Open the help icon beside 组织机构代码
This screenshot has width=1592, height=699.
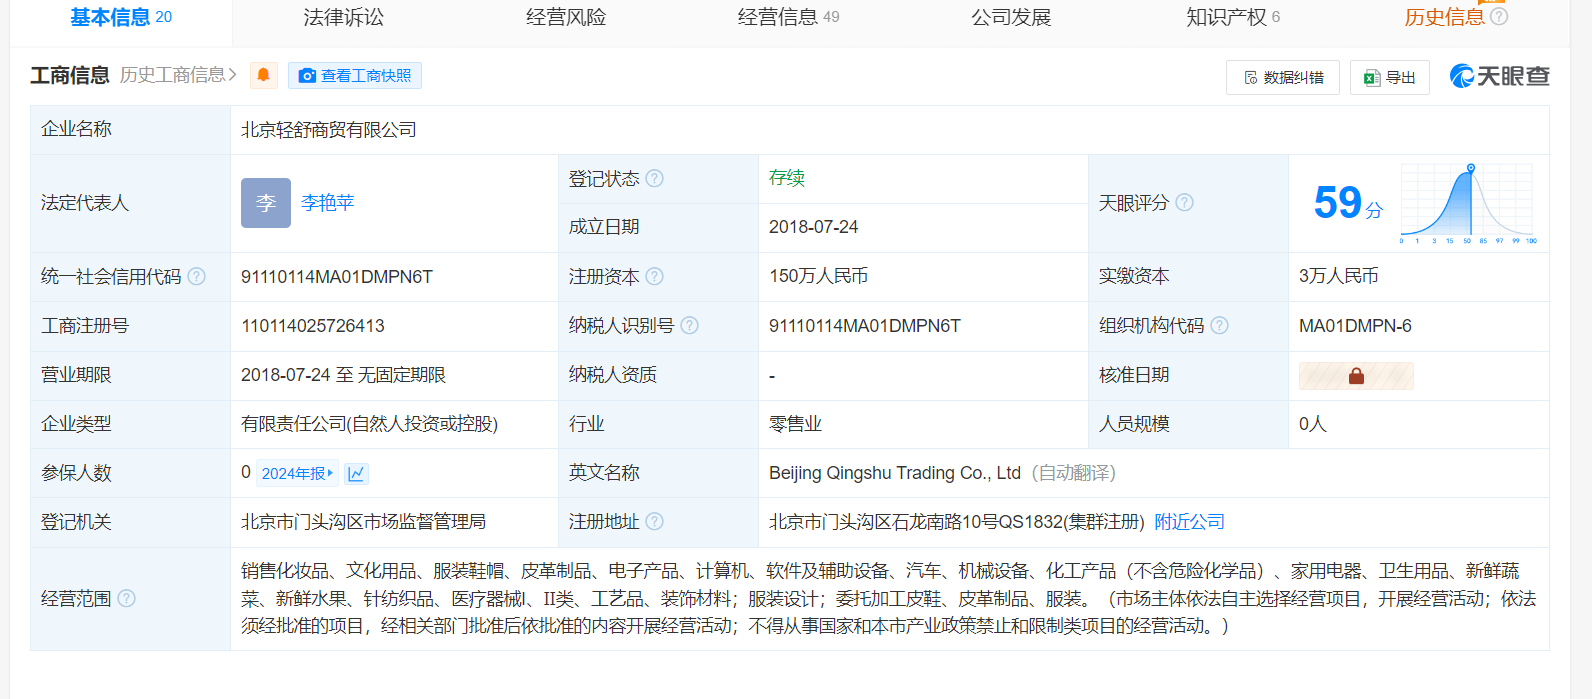point(1219,325)
